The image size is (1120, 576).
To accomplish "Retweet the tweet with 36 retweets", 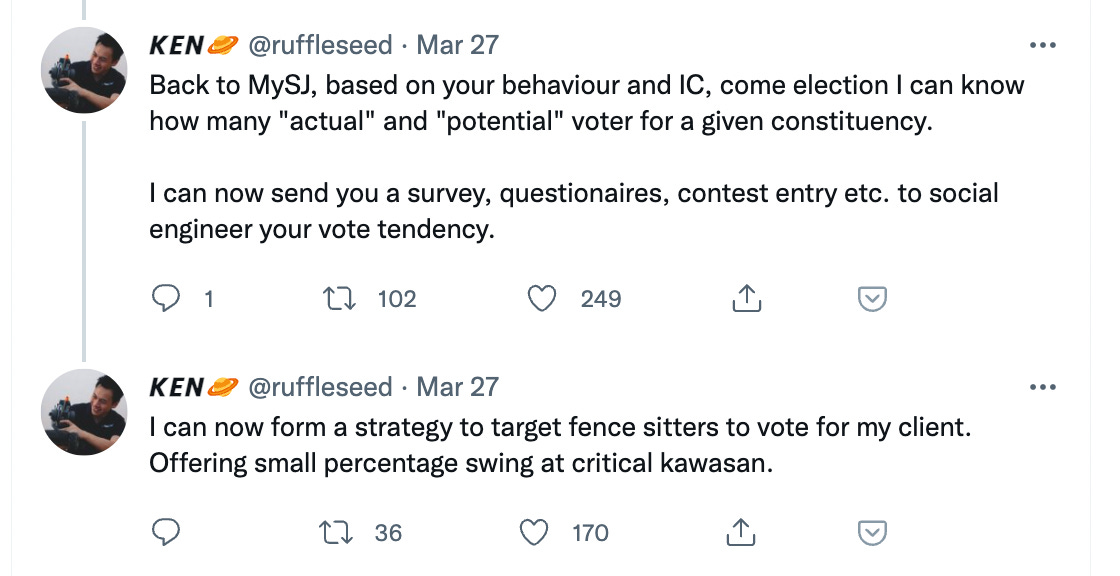I will tap(339, 532).
